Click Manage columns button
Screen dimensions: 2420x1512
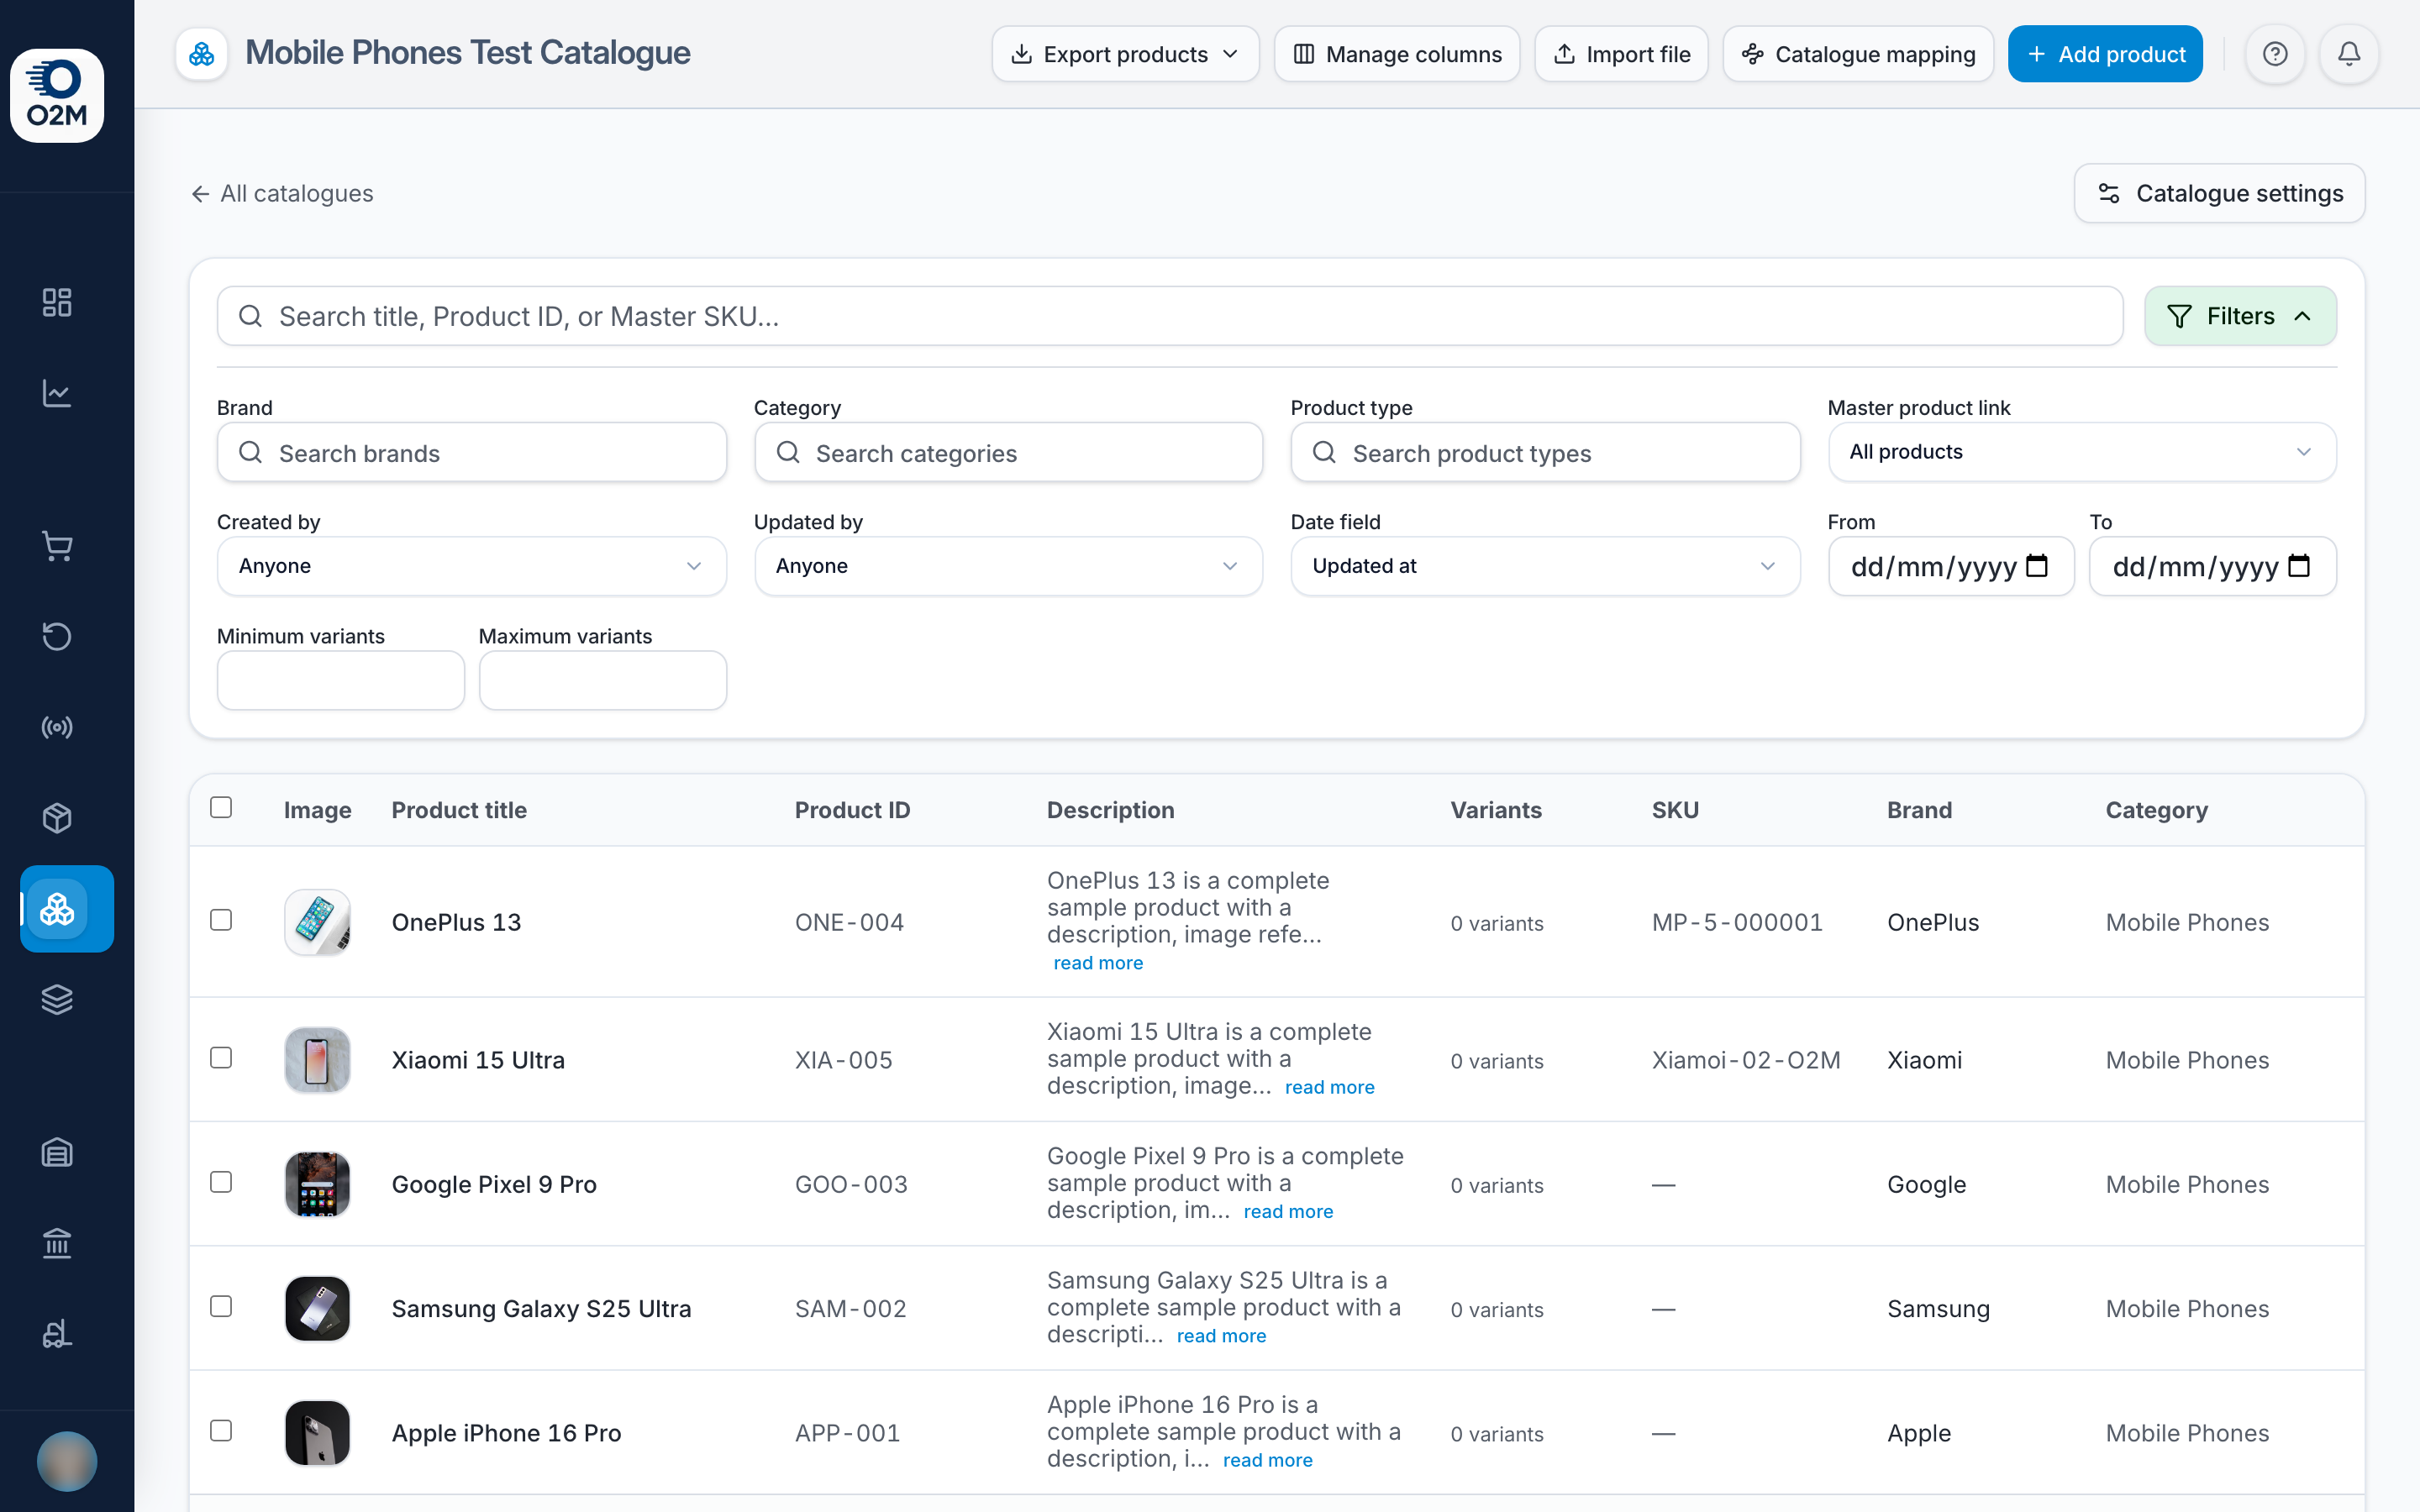click(1397, 54)
